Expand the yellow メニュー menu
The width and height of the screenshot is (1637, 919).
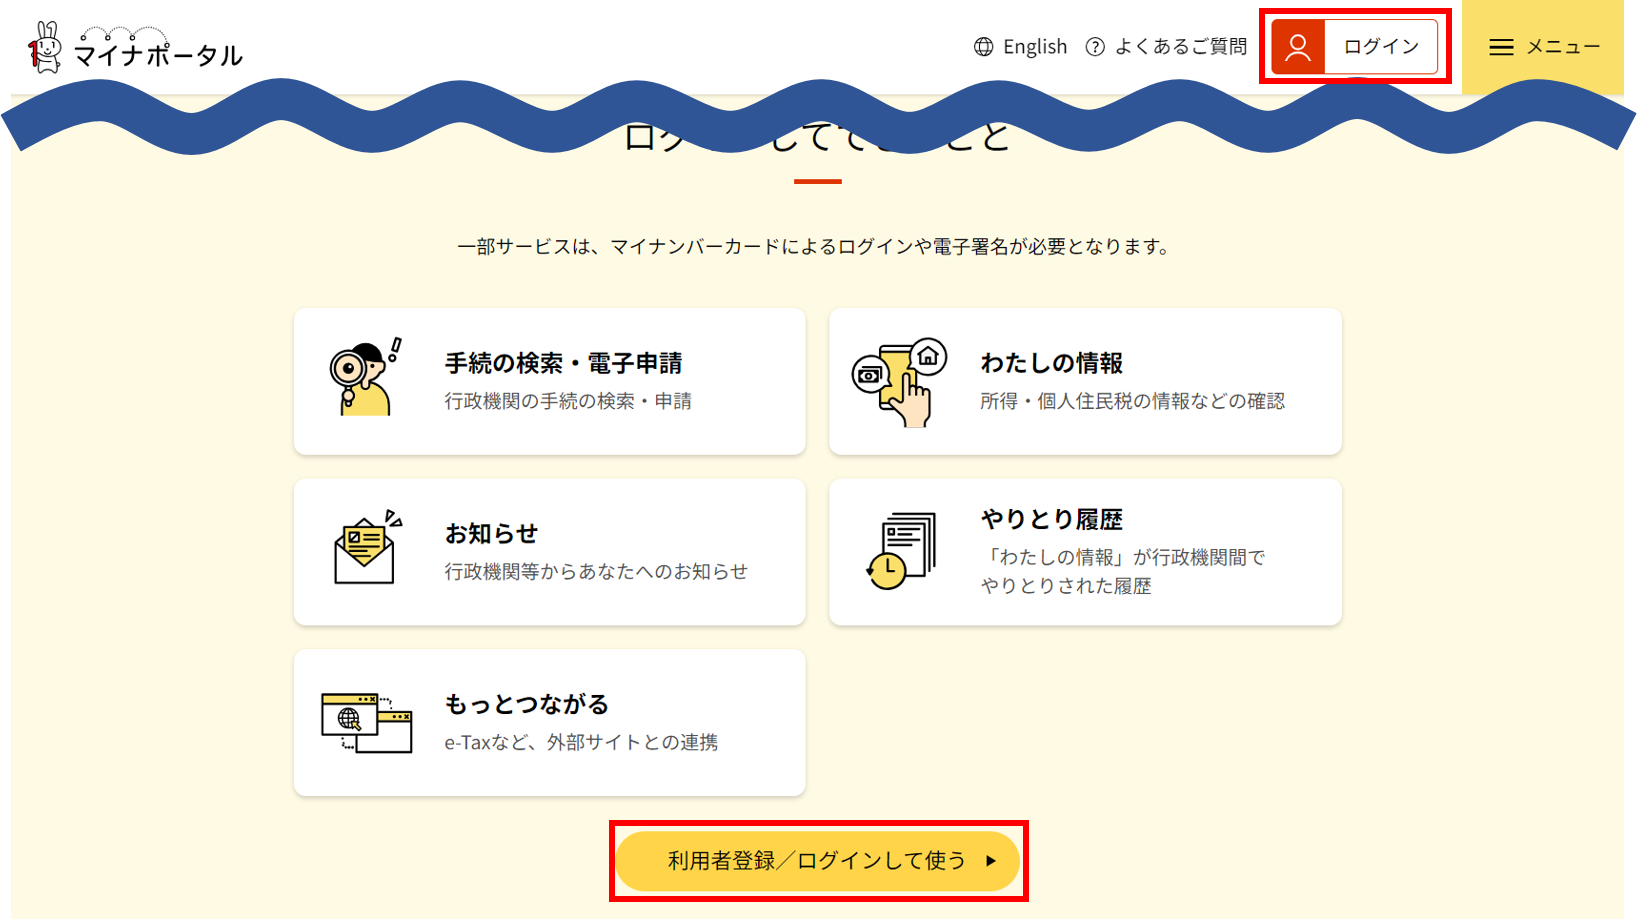click(1543, 47)
